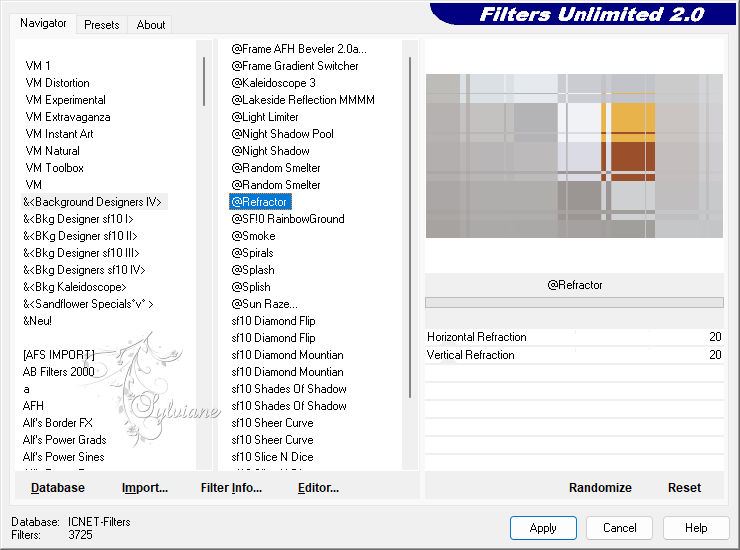Select &<Bkg Designer sf10 III> category
The height and width of the screenshot is (550, 740).
pyautogui.click(x=81, y=253)
